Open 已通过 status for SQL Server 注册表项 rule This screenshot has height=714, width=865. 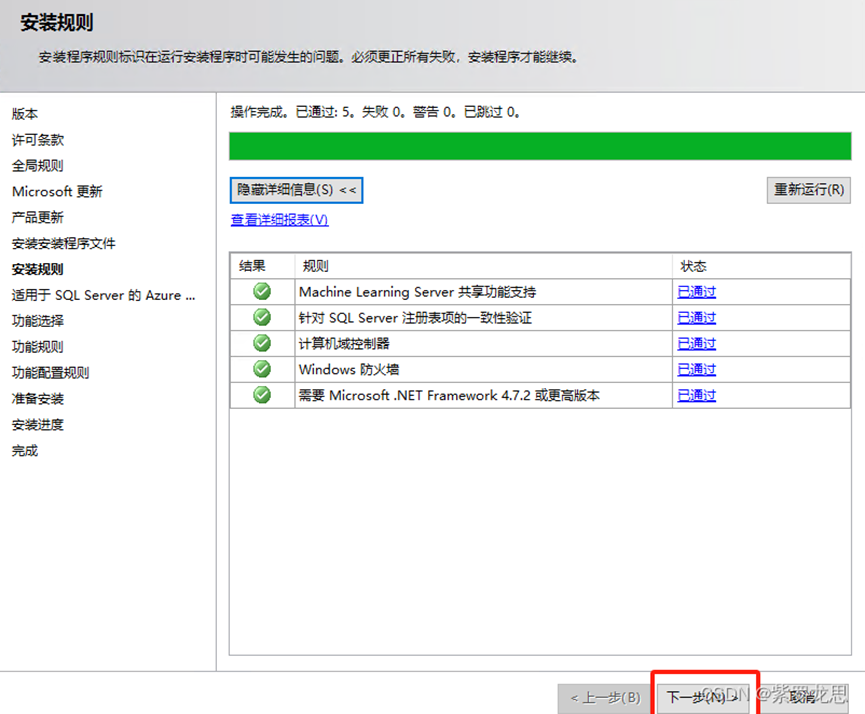tap(697, 318)
